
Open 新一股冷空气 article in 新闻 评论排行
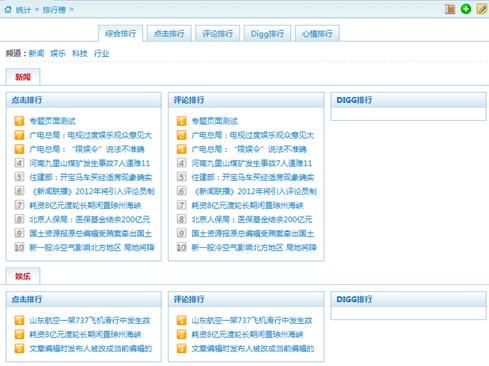point(254,247)
